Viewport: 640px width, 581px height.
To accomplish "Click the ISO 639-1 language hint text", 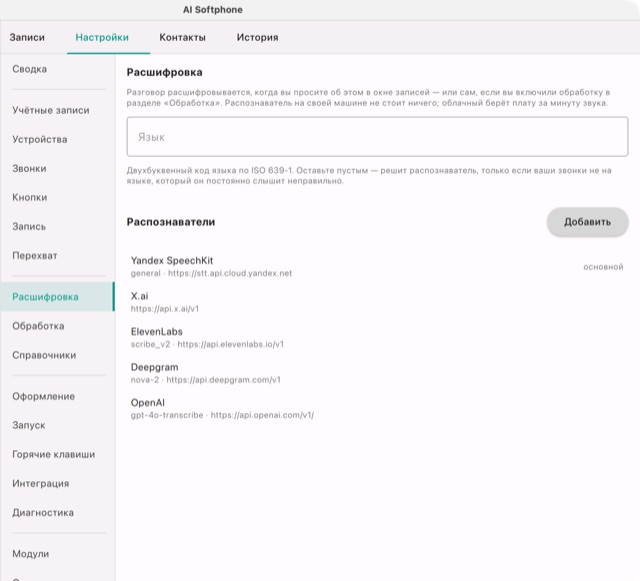I will pos(369,176).
